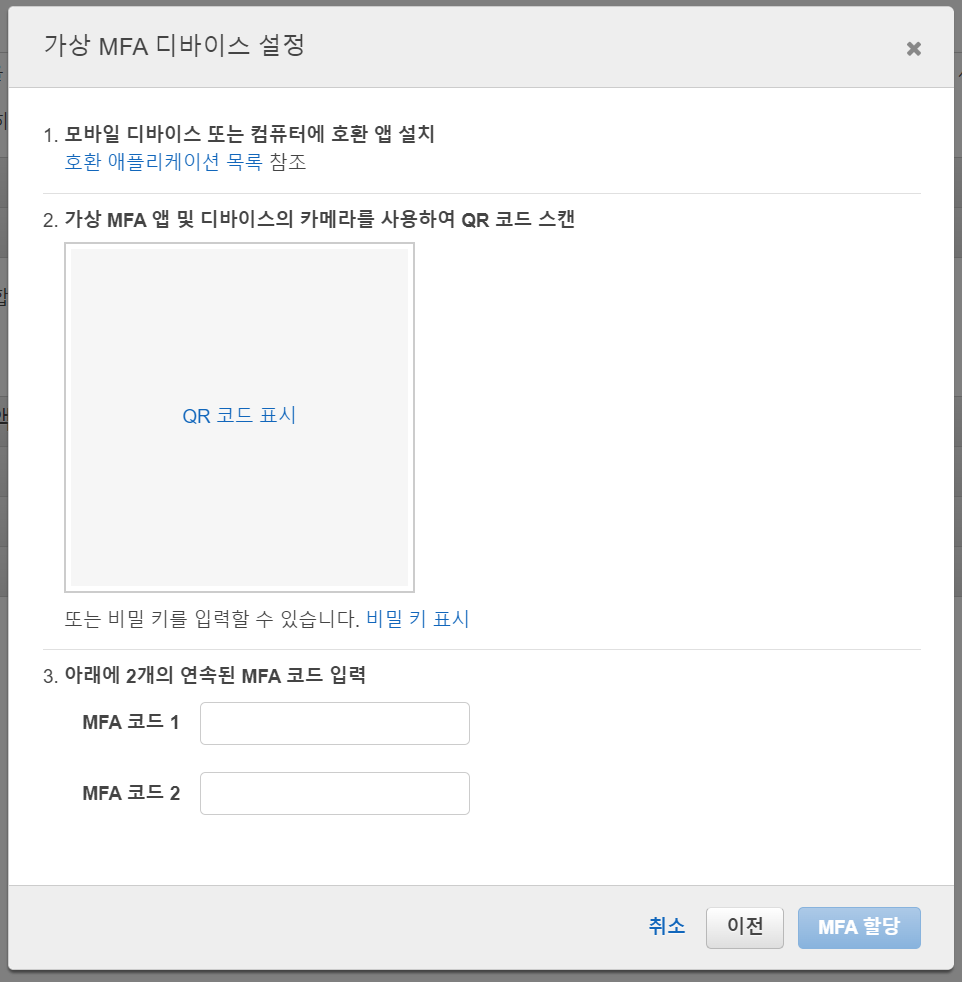This screenshot has width=962, height=982.
Task: Go back with the 이전 button
Action: tap(745, 928)
